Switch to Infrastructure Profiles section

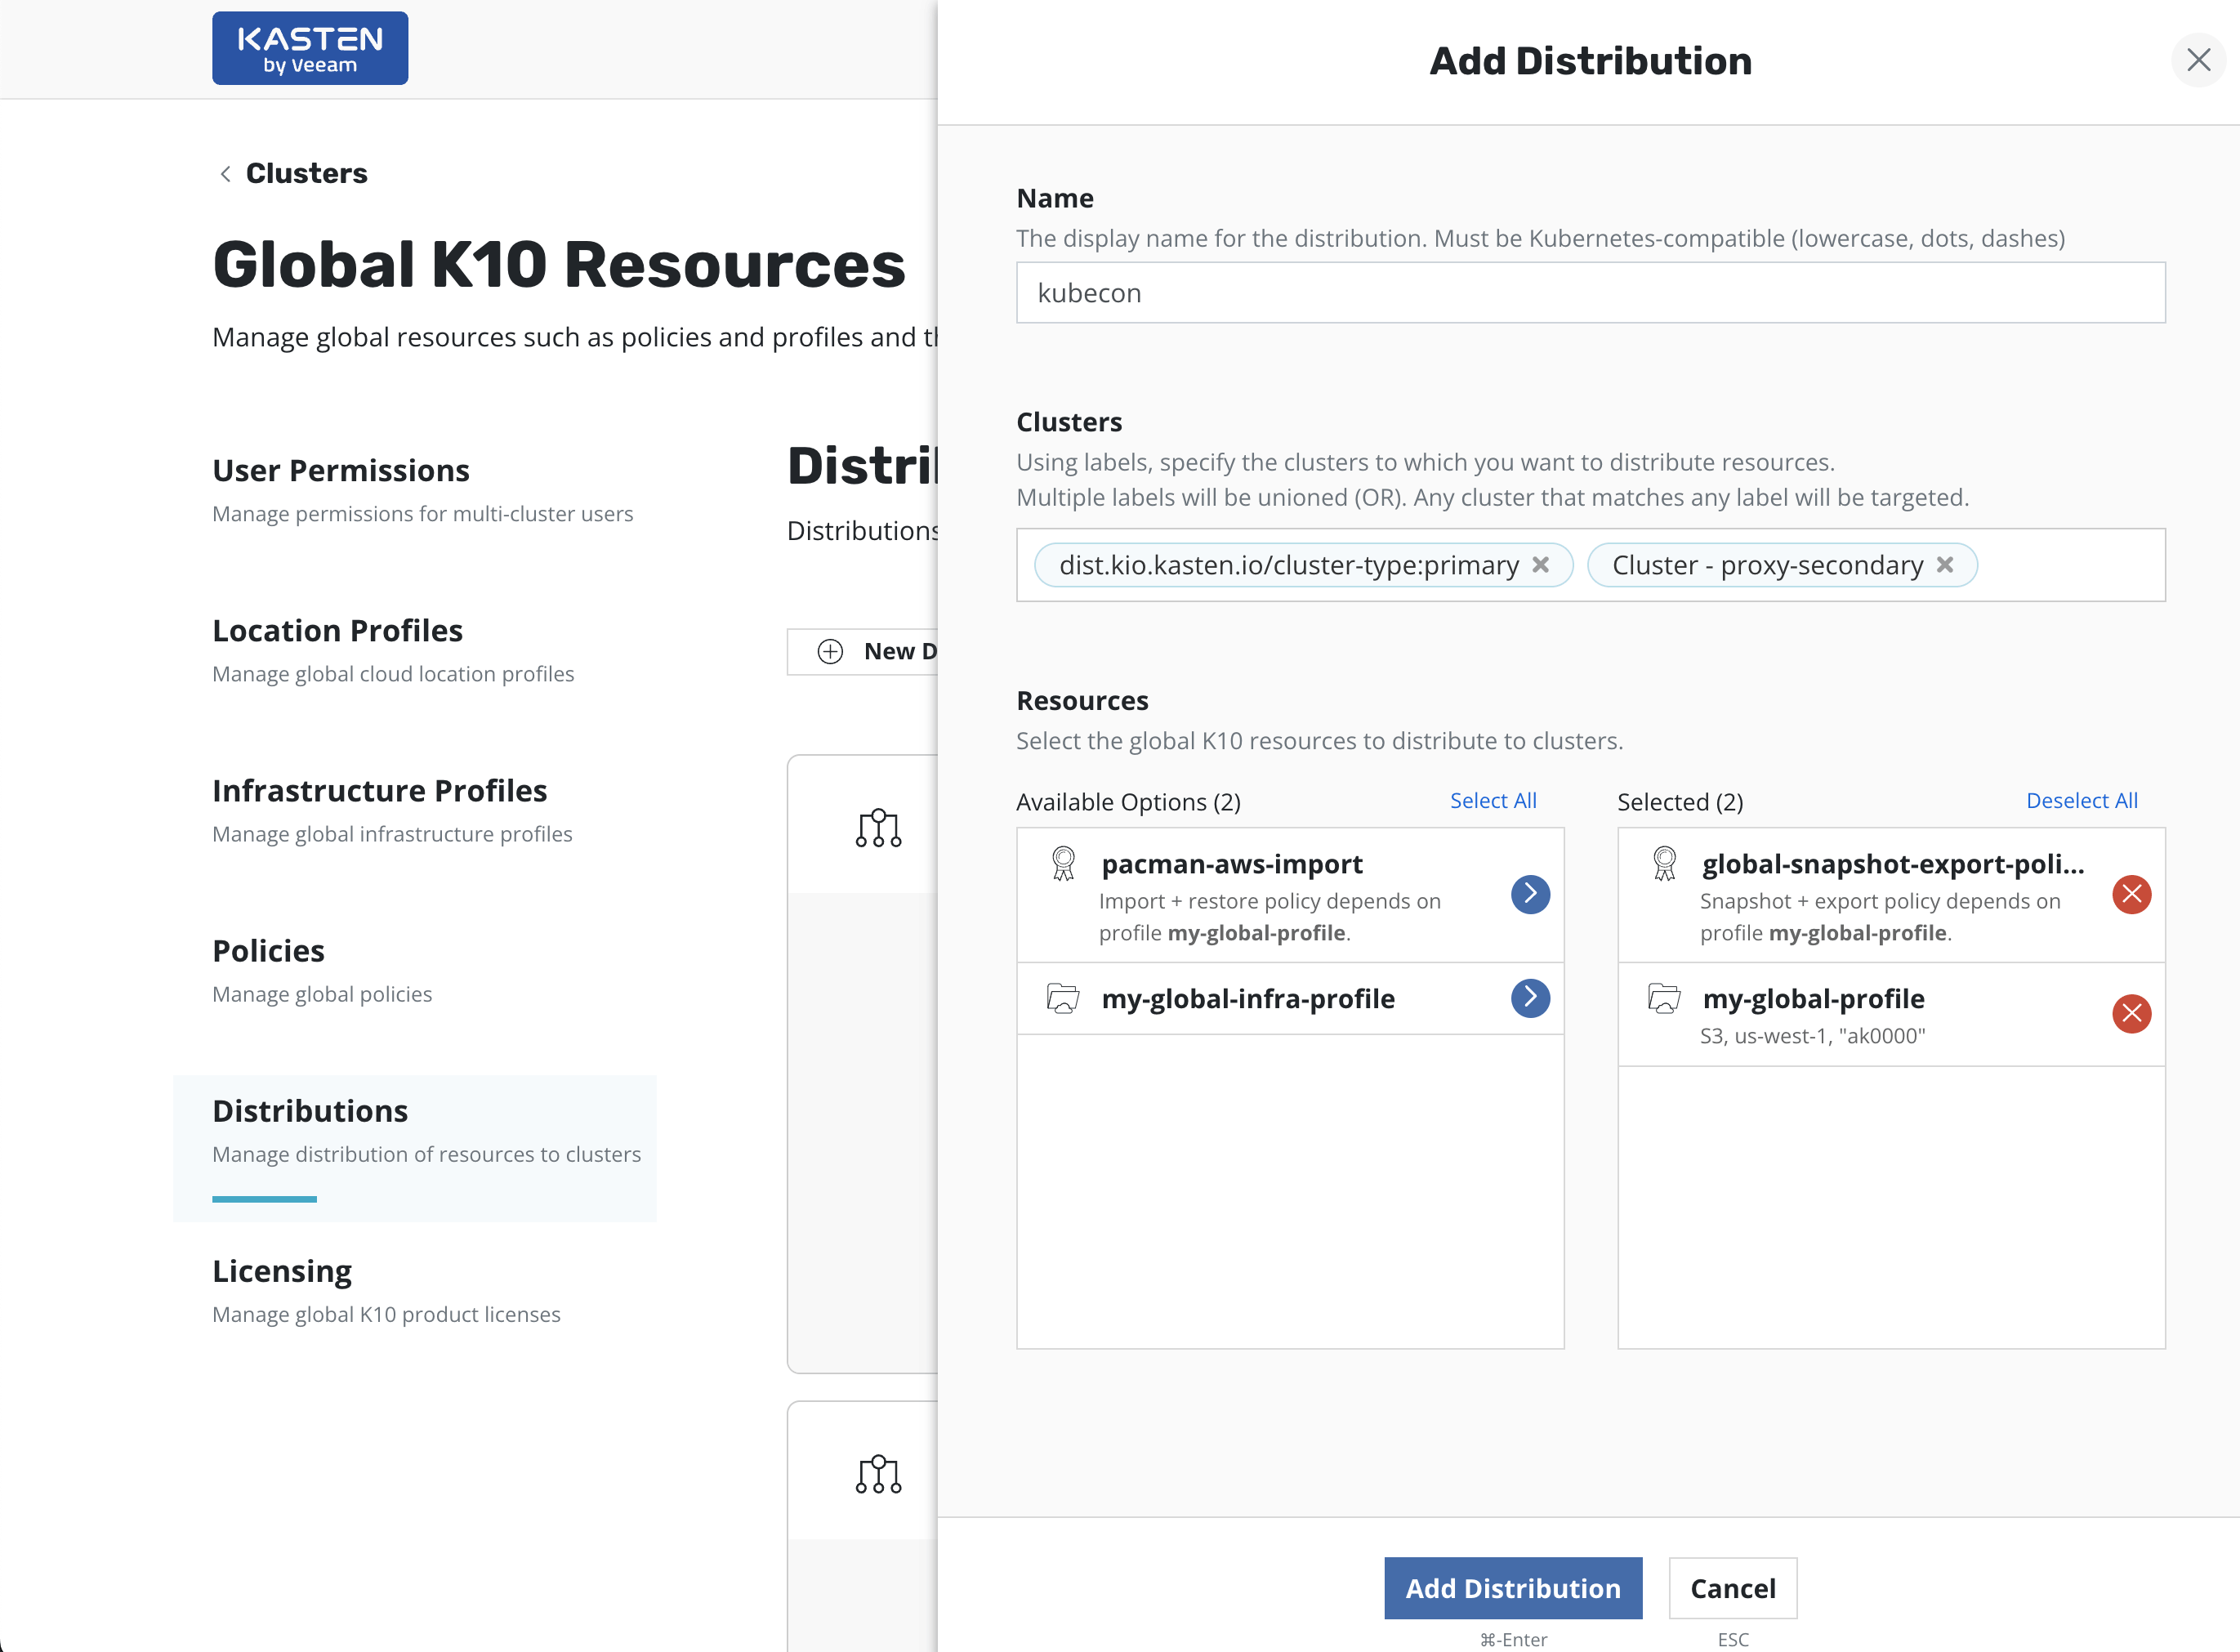click(379, 791)
